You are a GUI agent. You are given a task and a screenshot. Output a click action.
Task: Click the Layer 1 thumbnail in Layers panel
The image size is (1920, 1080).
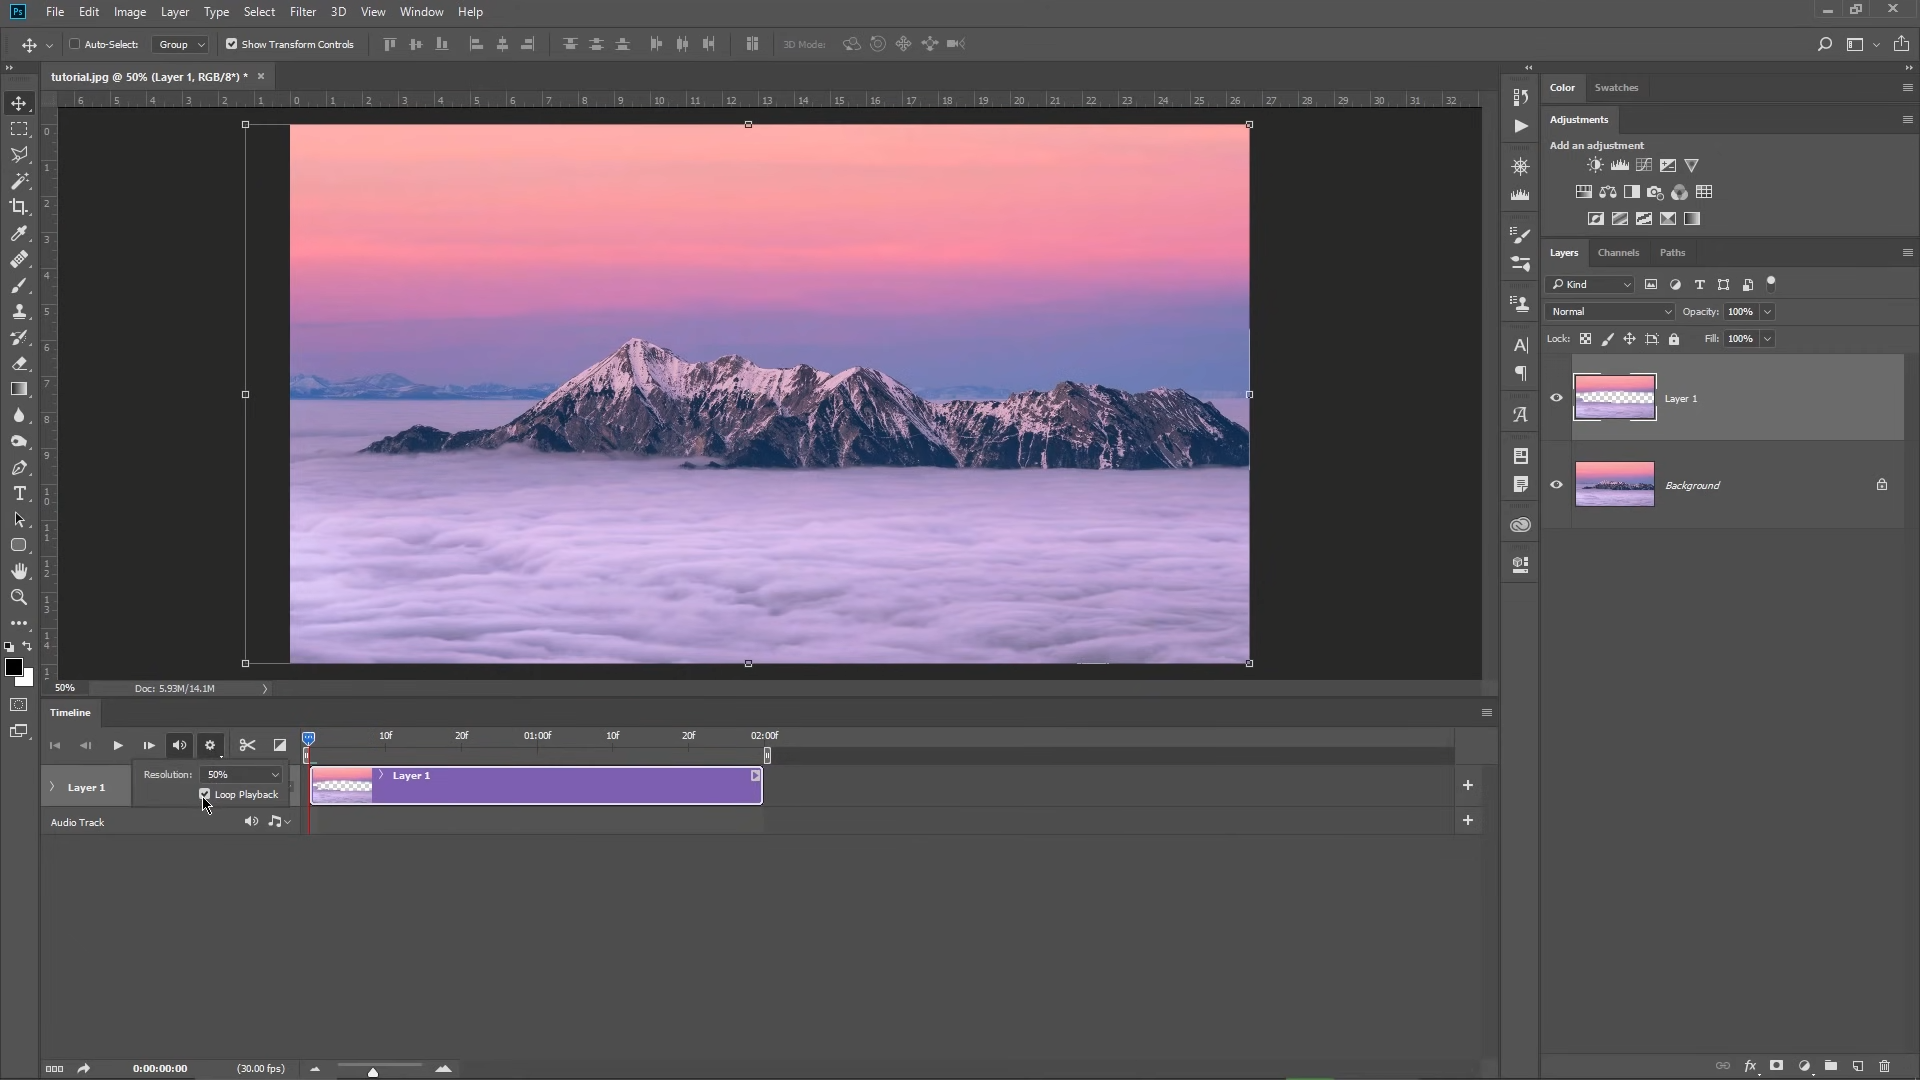pyautogui.click(x=1614, y=397)
